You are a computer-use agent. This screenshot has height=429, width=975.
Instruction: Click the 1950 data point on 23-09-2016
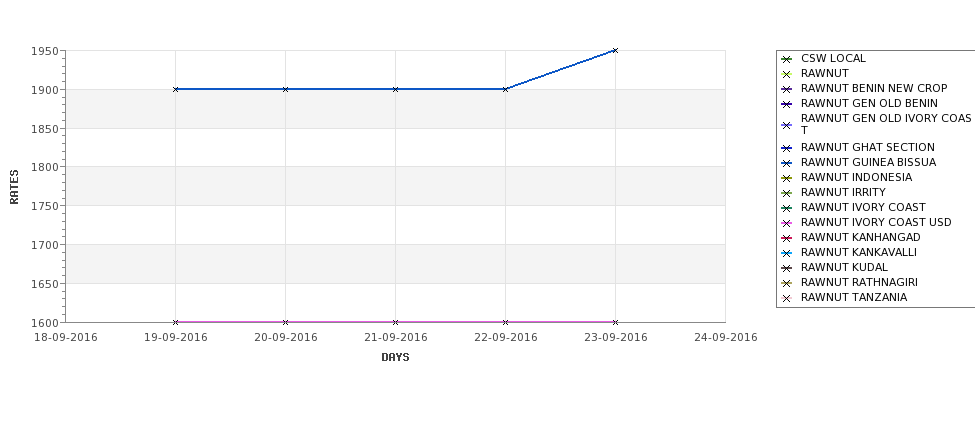point(615,50)
